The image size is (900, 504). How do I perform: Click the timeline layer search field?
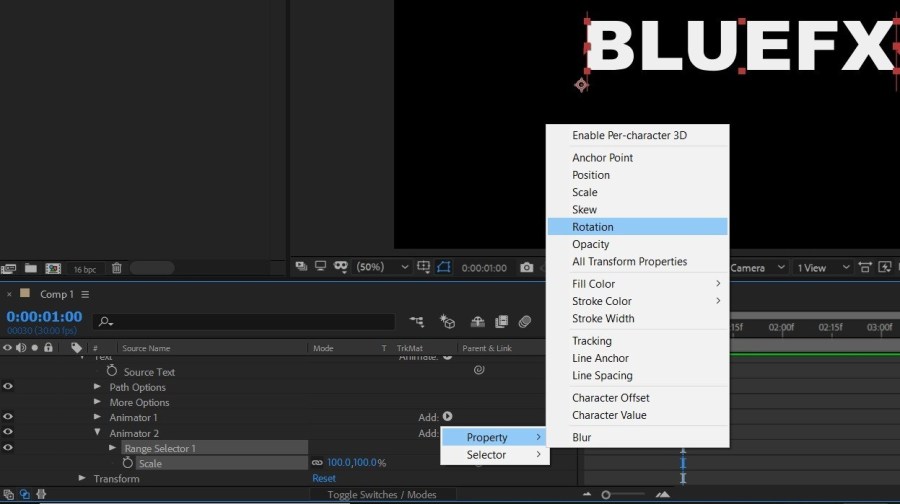(244, 321)
